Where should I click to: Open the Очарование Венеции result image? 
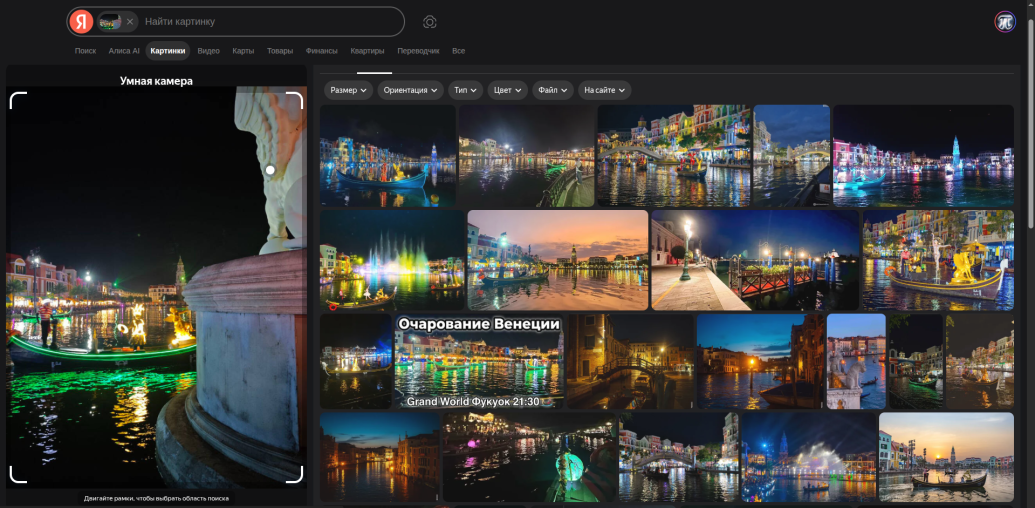(x=479, y=362)
